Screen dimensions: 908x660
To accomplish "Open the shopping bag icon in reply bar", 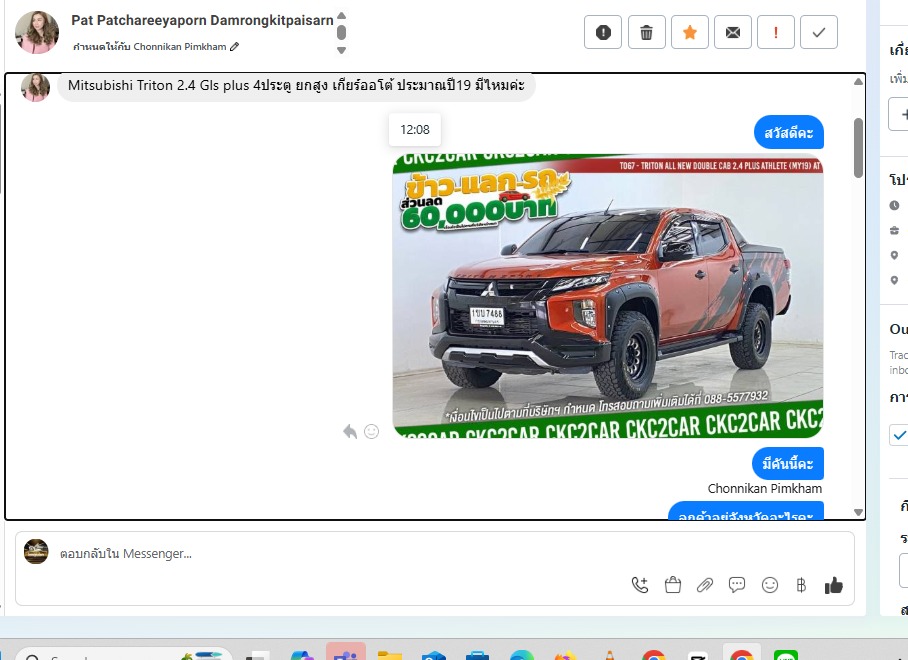I will (x=673, y=585).
